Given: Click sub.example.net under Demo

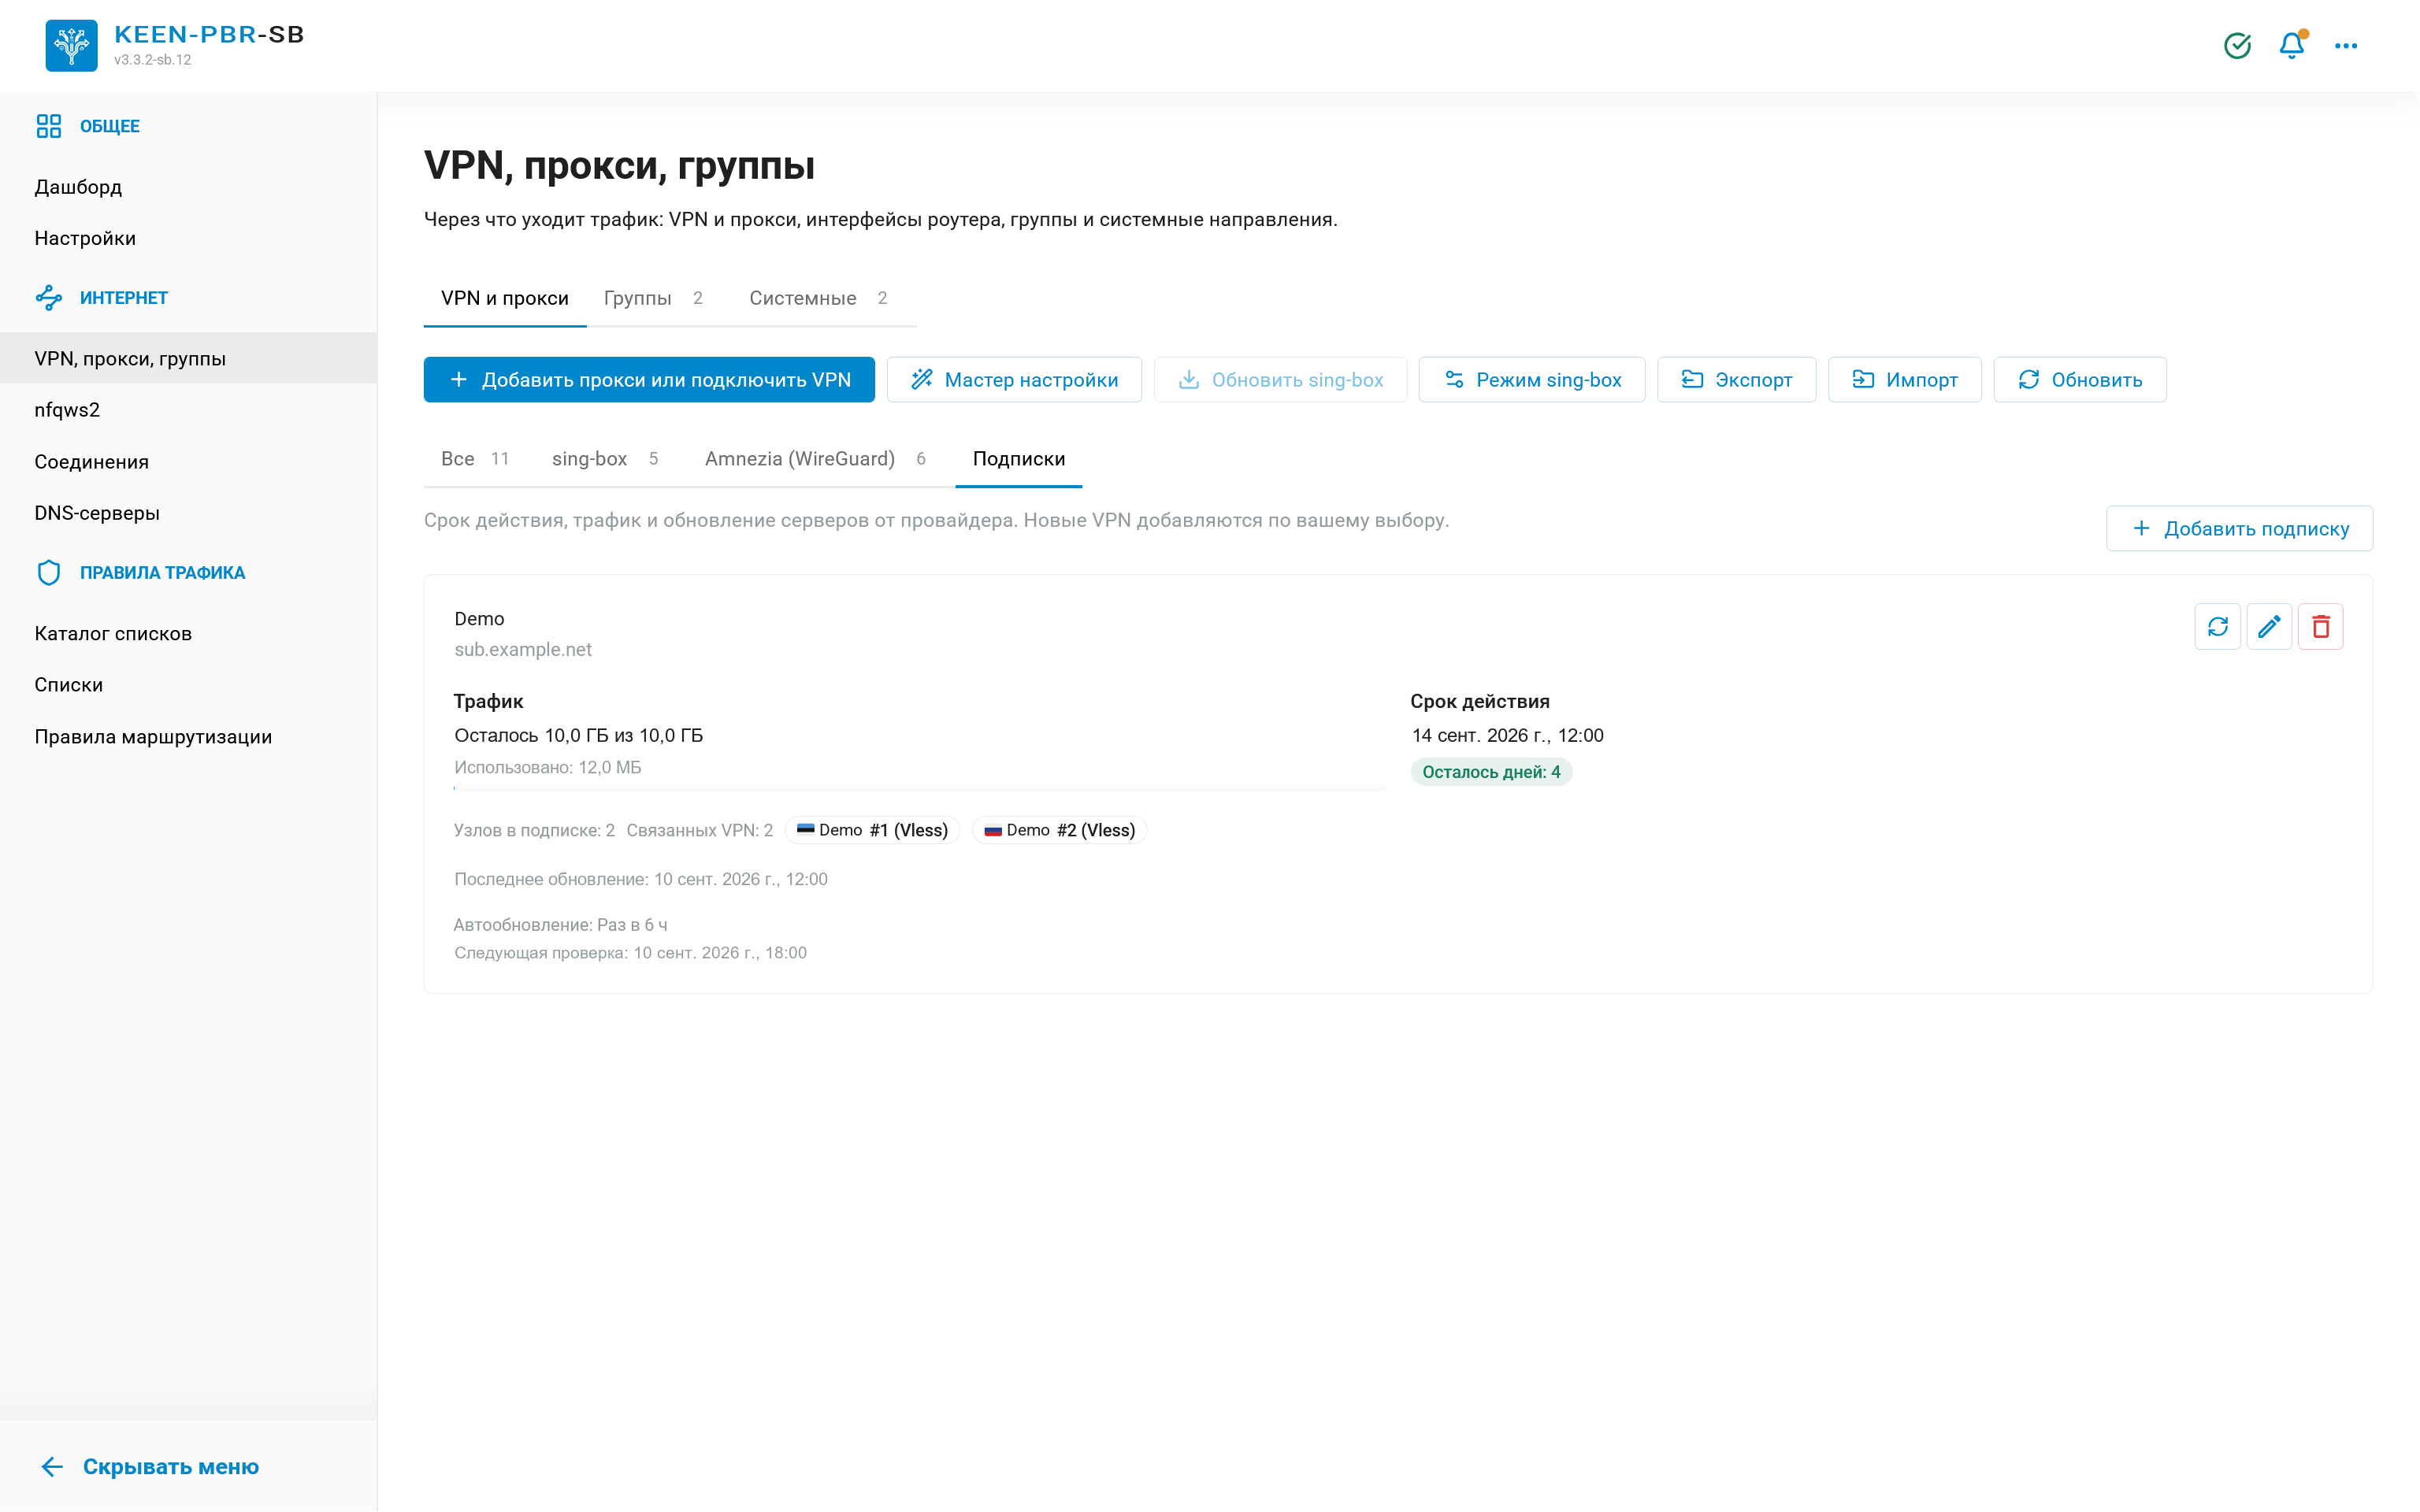Looking at the screenshot, I should (523, 650).
